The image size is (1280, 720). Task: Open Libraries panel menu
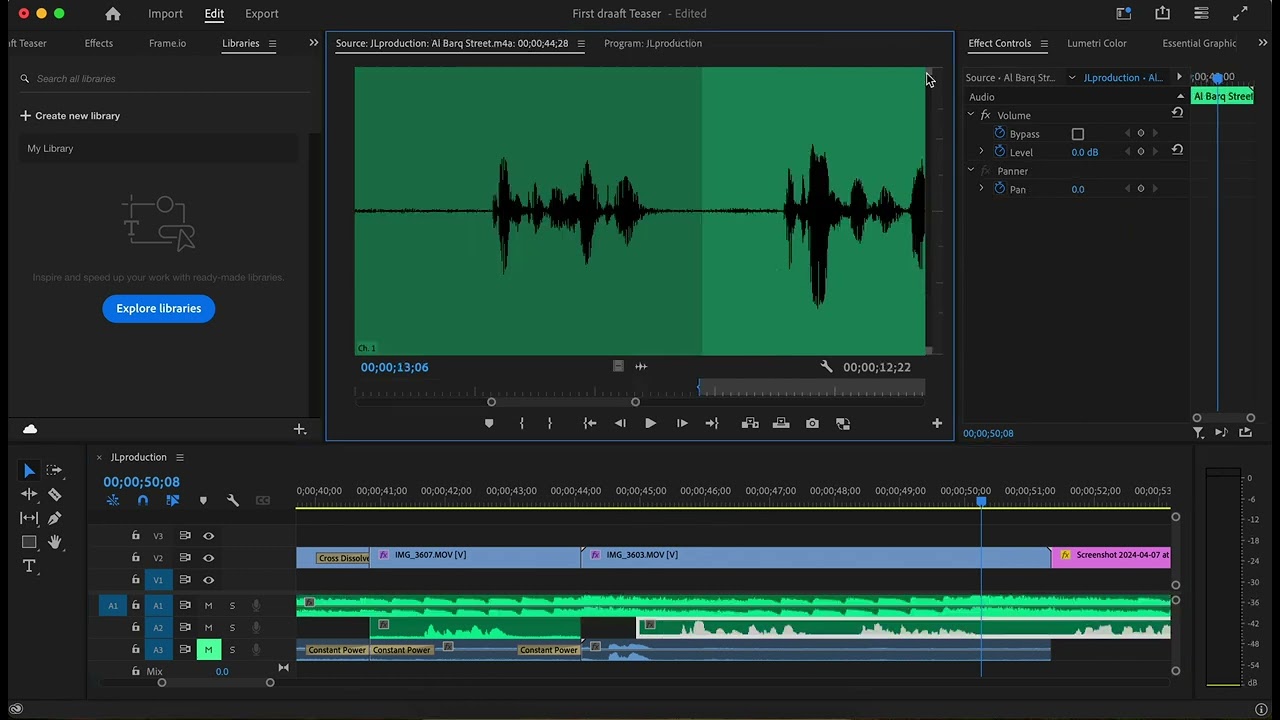(x=272, y=44)
